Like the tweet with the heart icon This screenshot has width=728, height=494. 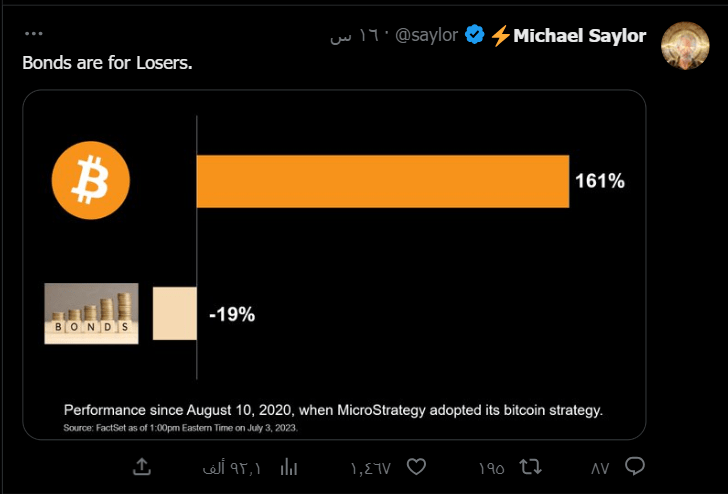click(416, 467)
